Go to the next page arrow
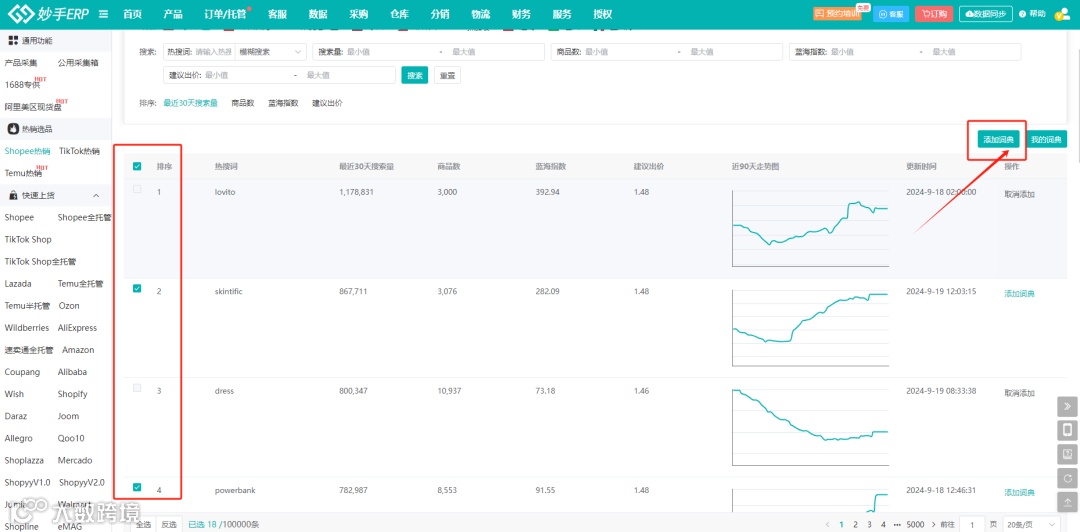Screen dimensions: 1080x532 click(x=933, y=524)
